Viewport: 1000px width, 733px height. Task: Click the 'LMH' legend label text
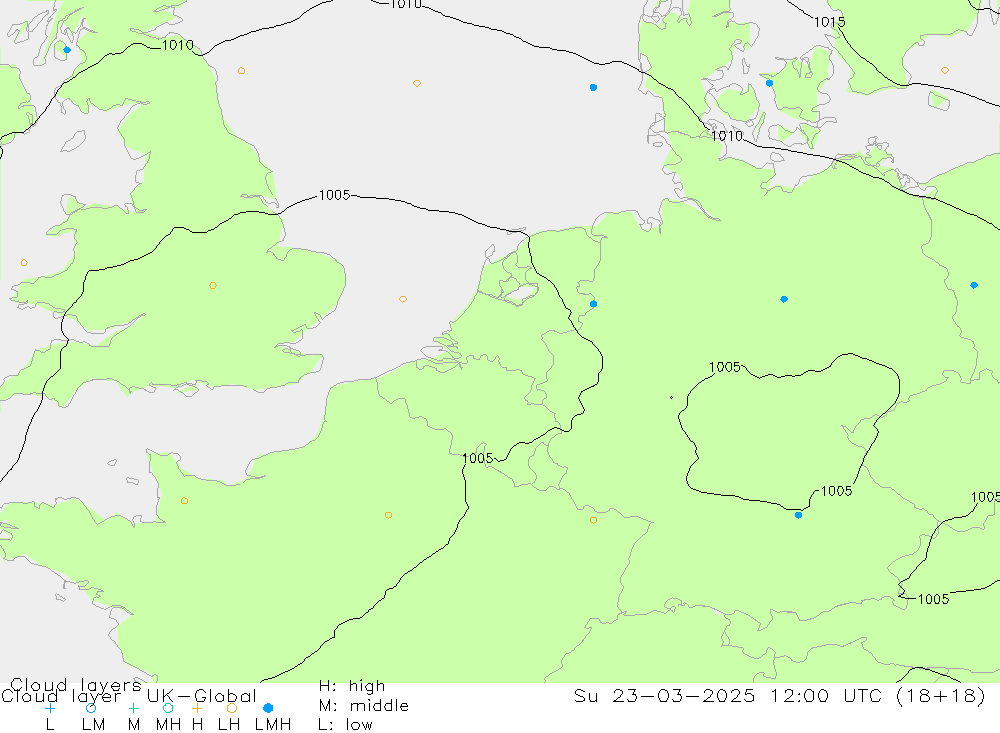[273, 725]
